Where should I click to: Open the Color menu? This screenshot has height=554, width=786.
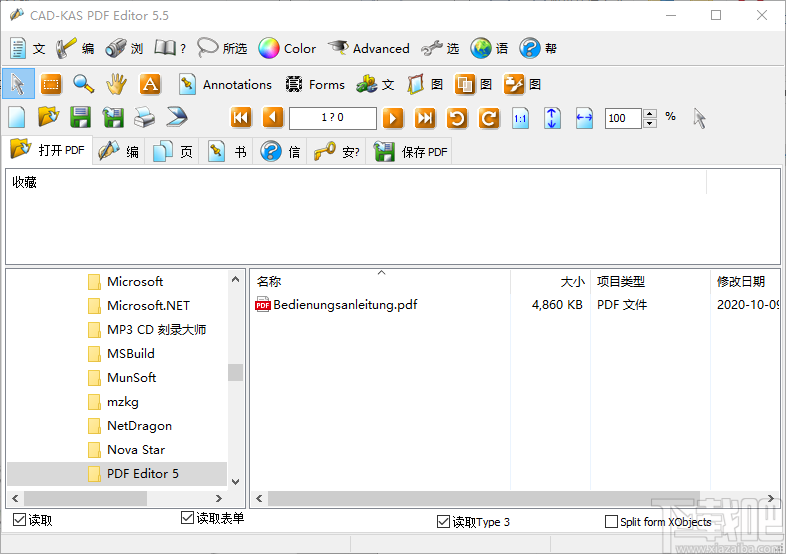pyautogui.click(x=287, y=49)
